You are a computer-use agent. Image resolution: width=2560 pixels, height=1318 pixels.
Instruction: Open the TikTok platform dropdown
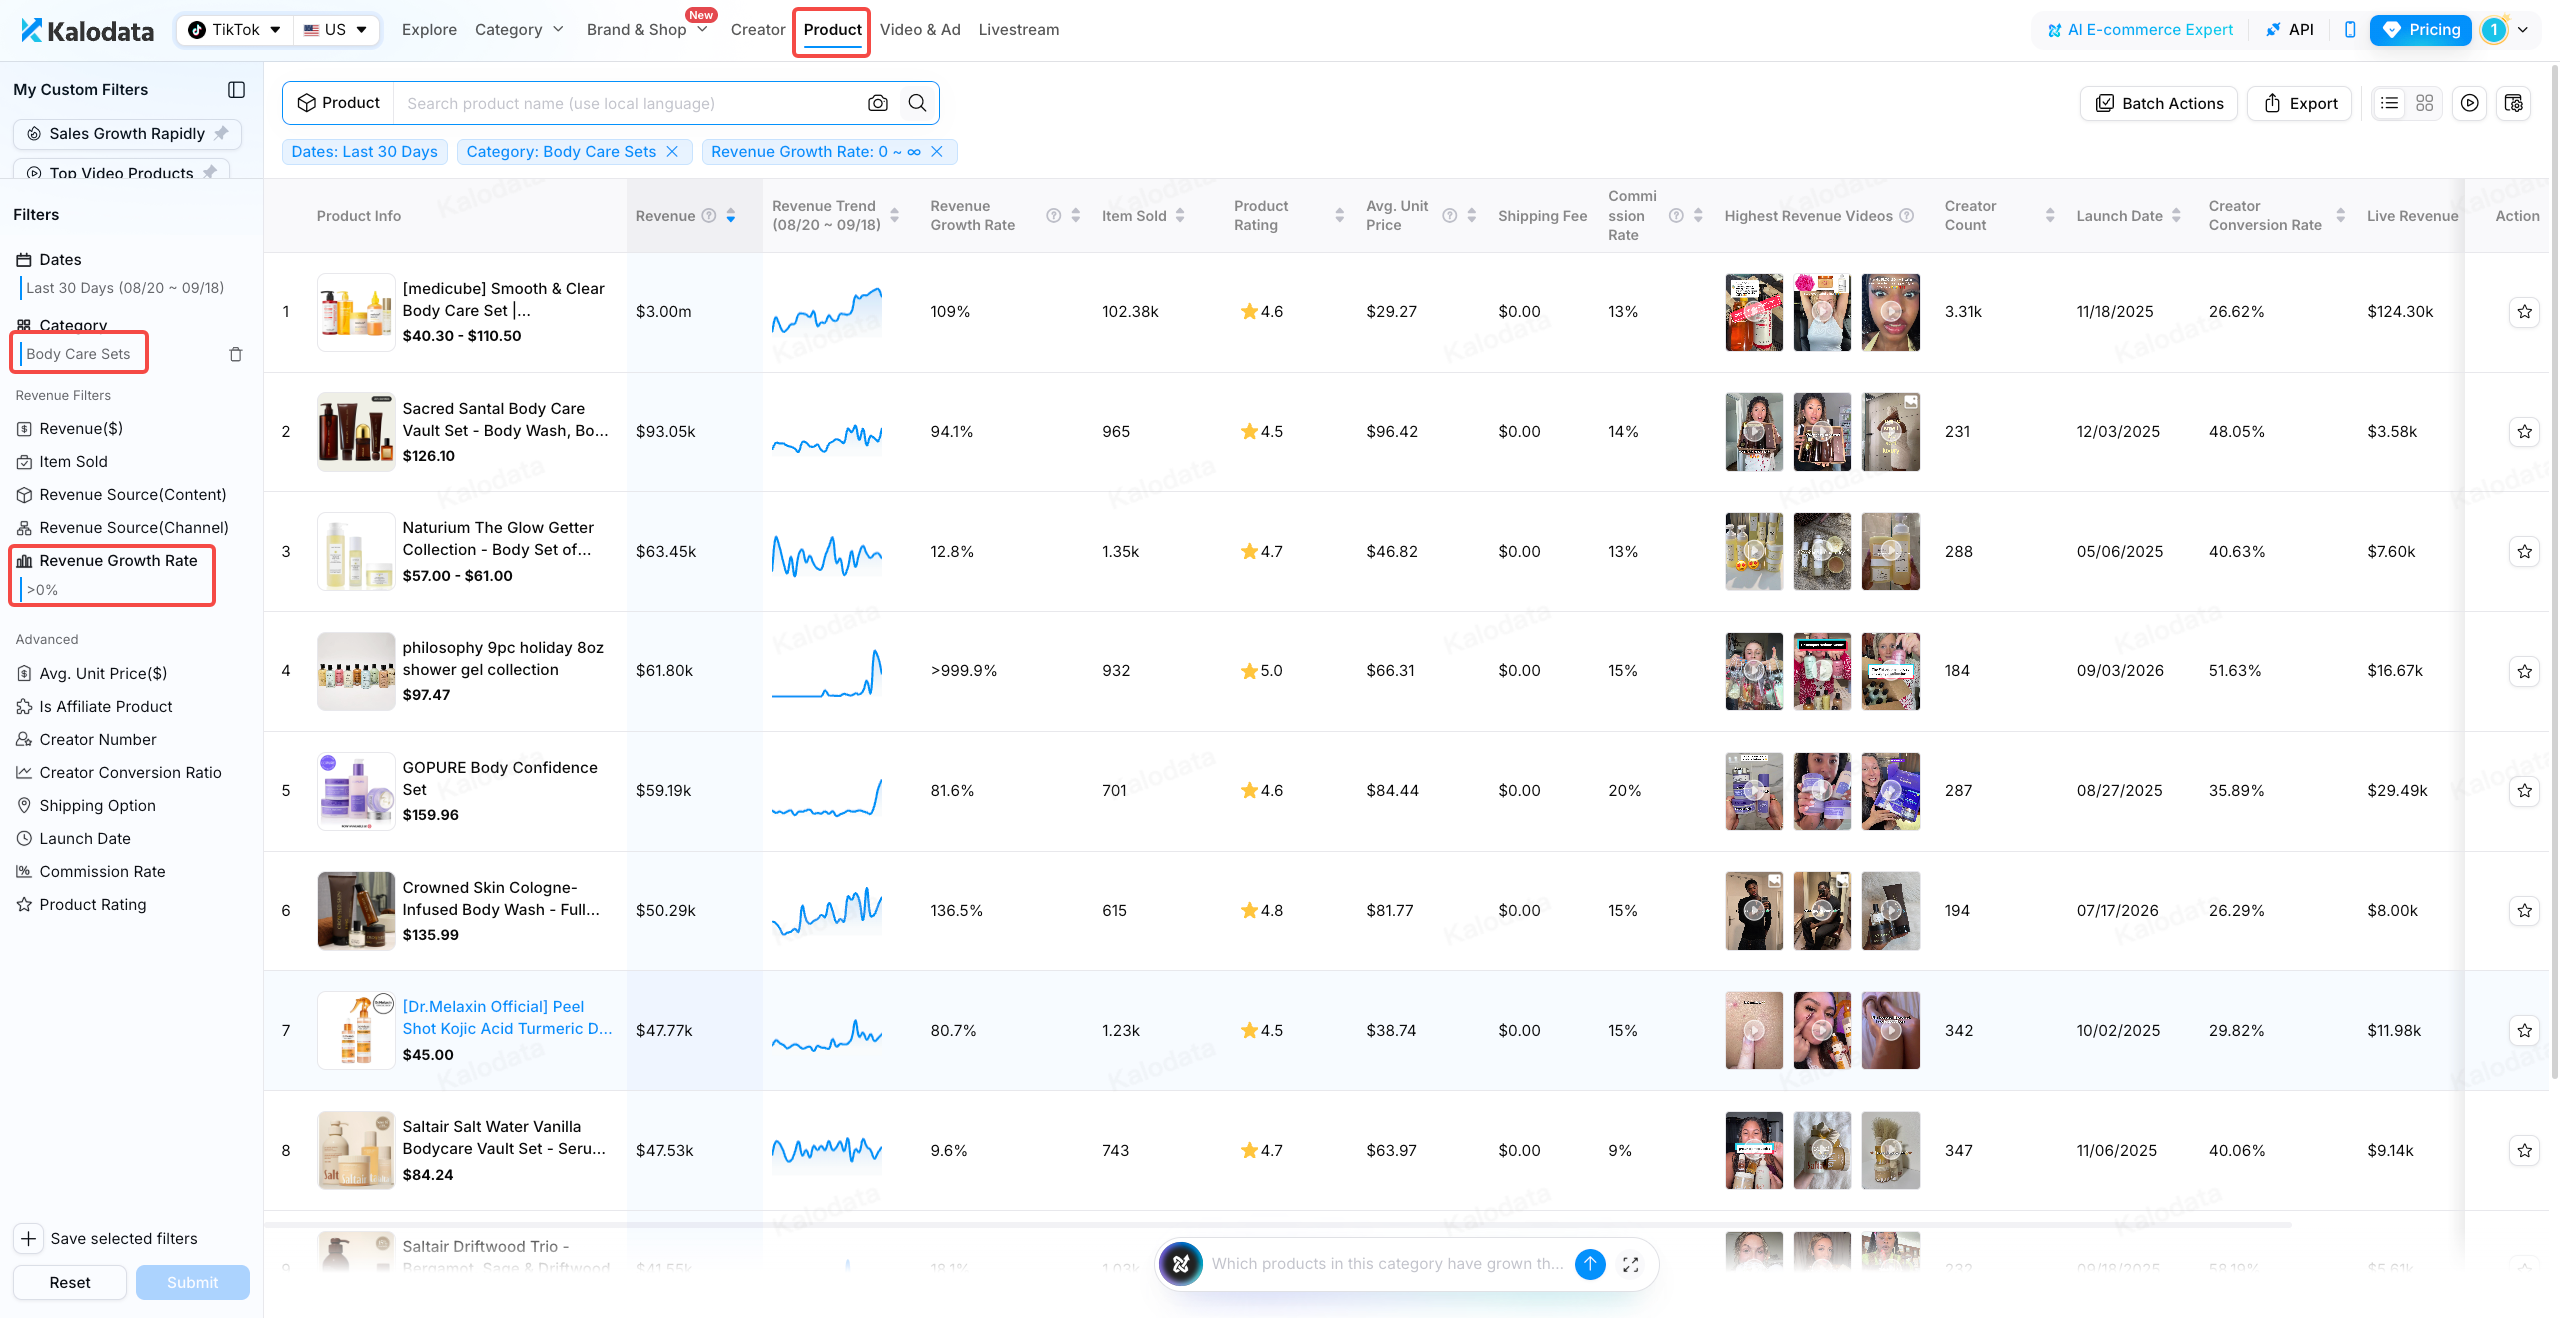[x=235, y=30]
